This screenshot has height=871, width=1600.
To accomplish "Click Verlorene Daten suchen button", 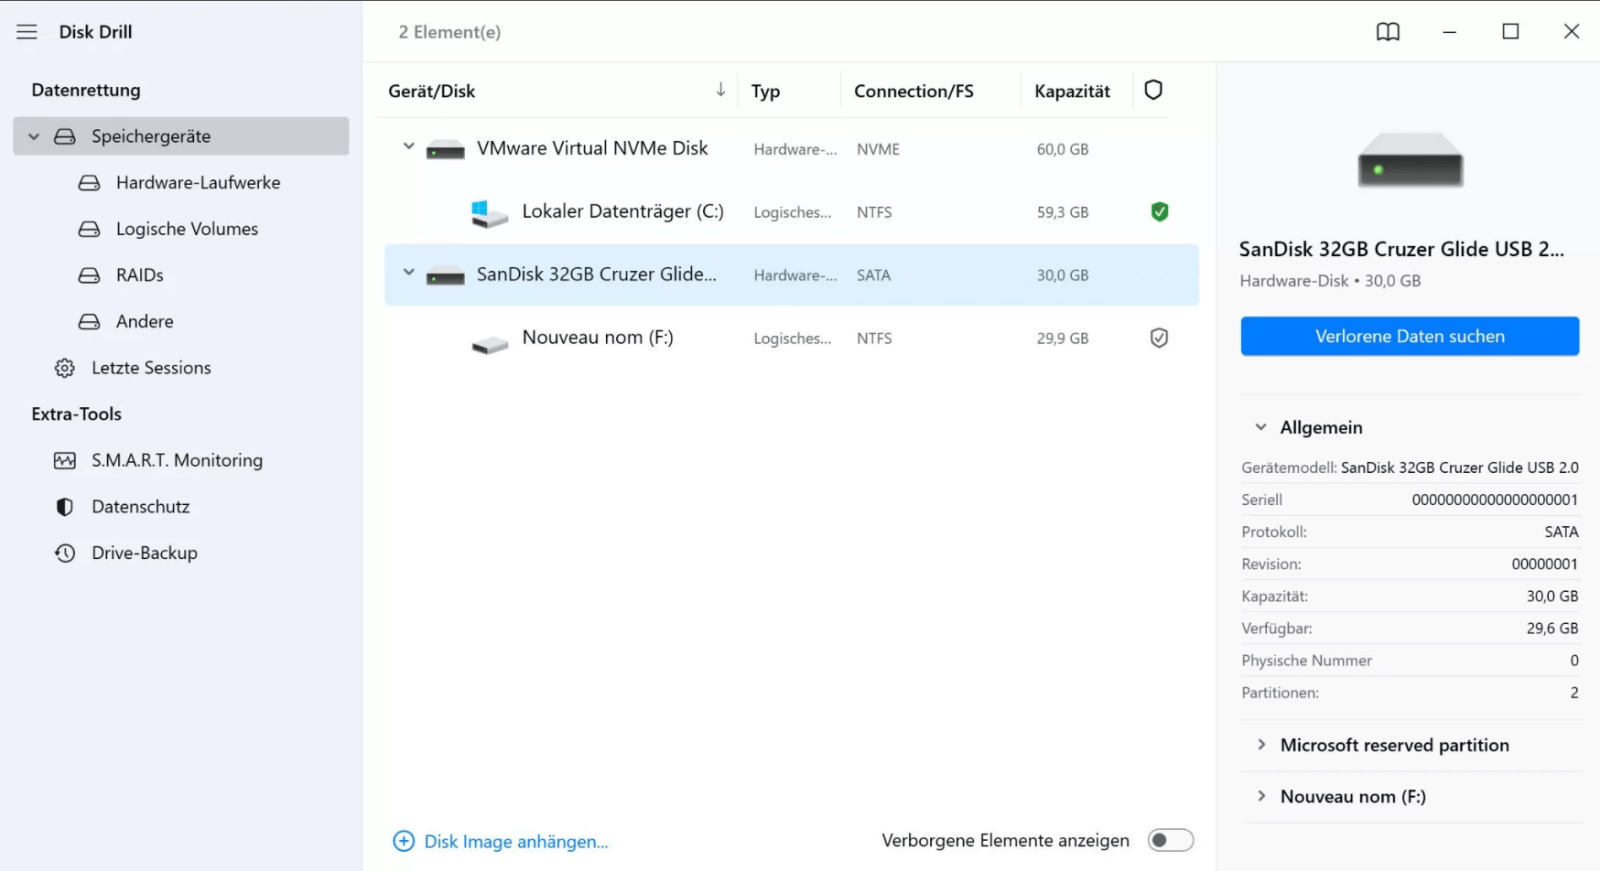I will click(1410, 336).
